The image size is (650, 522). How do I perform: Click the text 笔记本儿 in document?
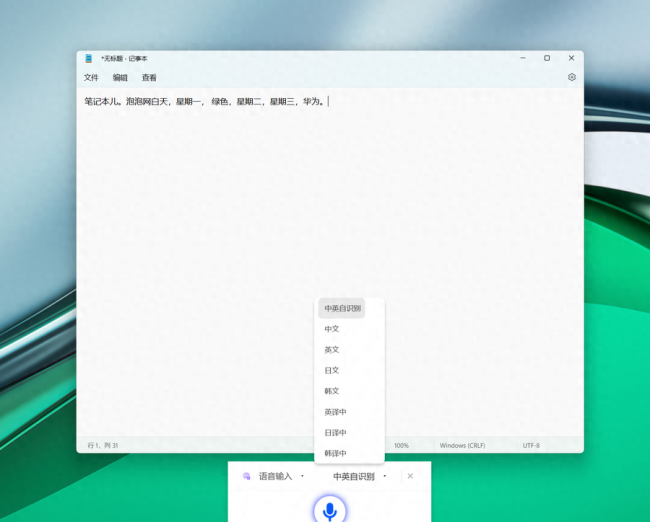(x=101, y=101)
